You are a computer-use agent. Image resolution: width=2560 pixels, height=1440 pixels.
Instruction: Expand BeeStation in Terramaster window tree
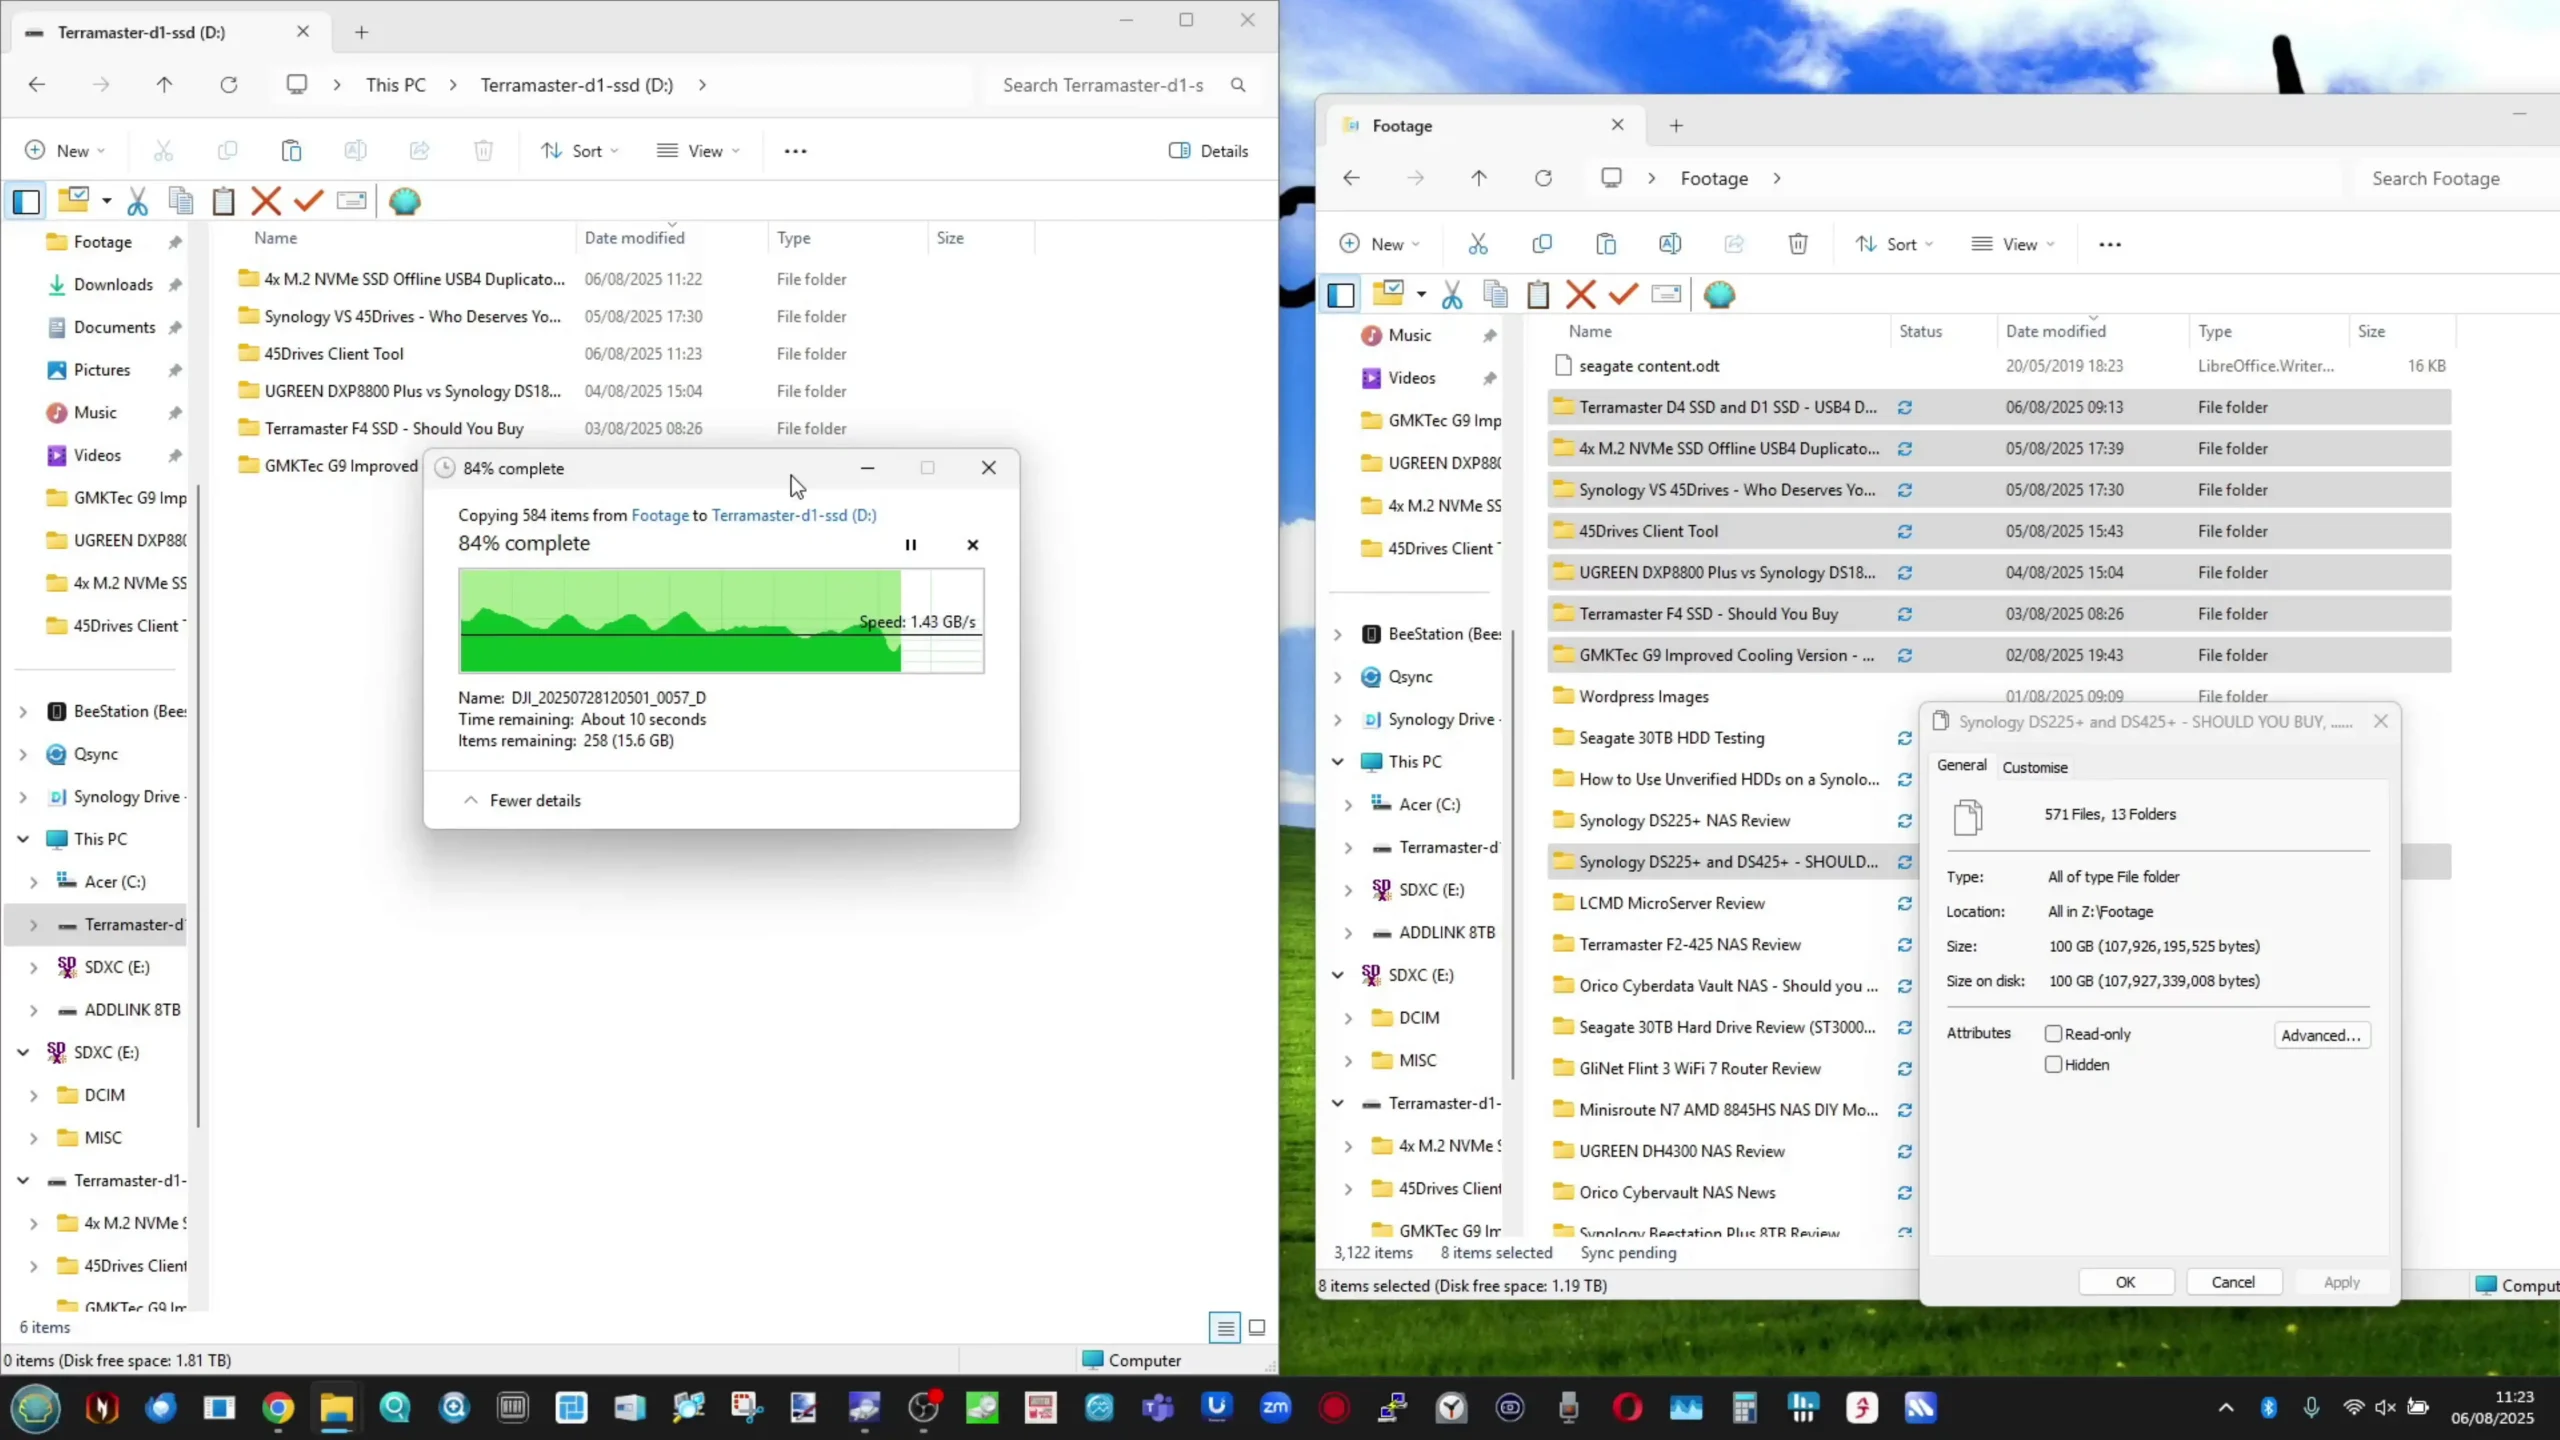tap(23, 712)
